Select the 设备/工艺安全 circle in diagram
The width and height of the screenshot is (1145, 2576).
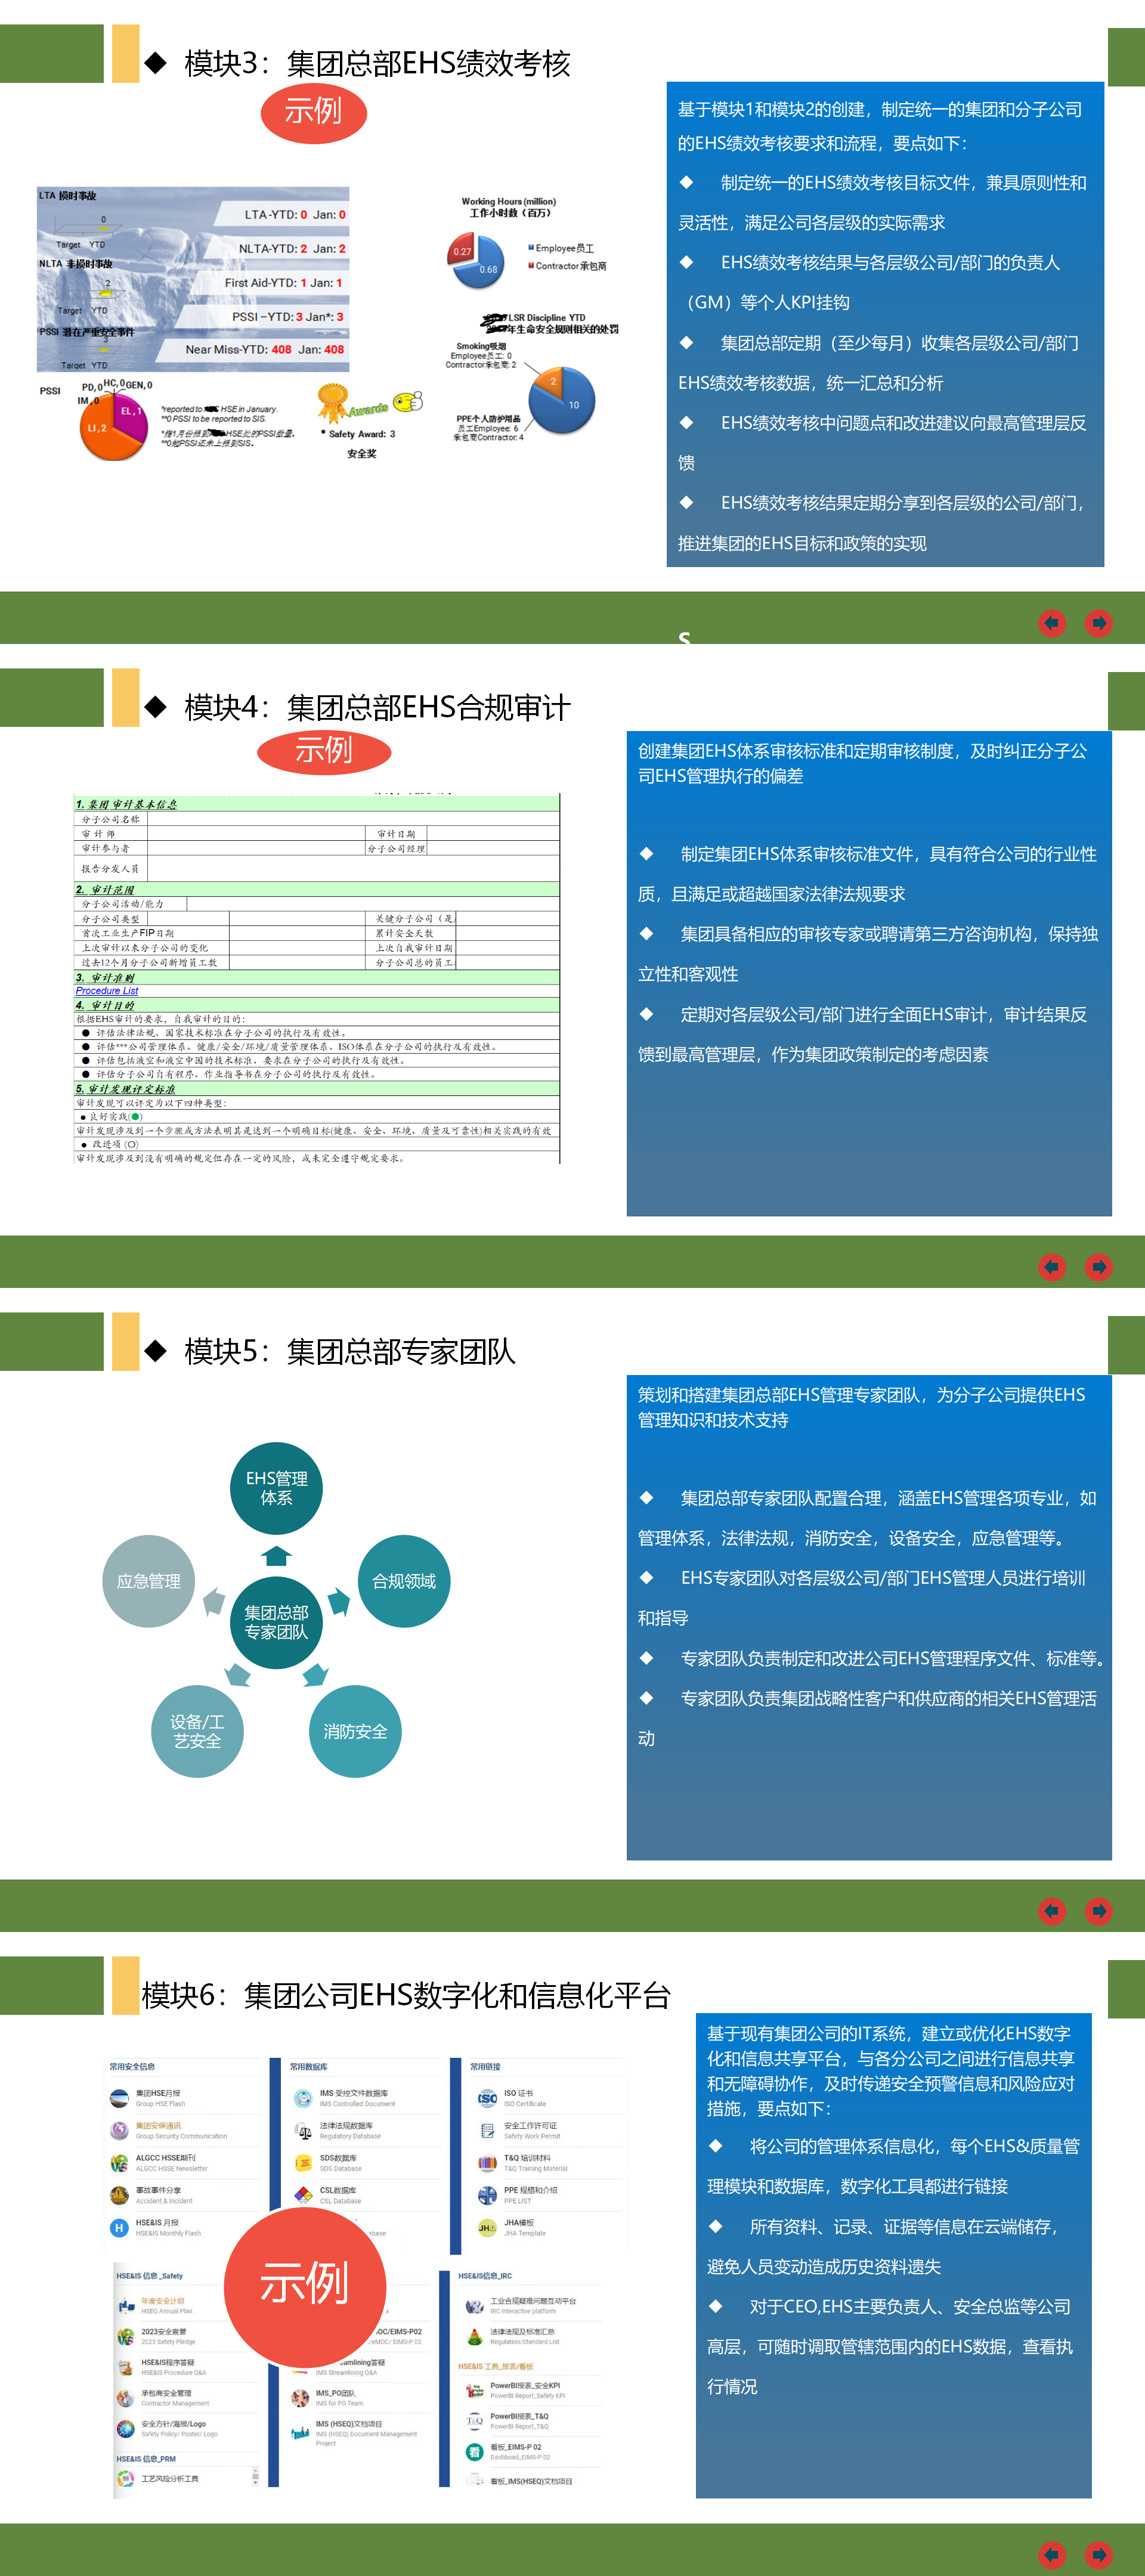click(x=197, y=1731)
